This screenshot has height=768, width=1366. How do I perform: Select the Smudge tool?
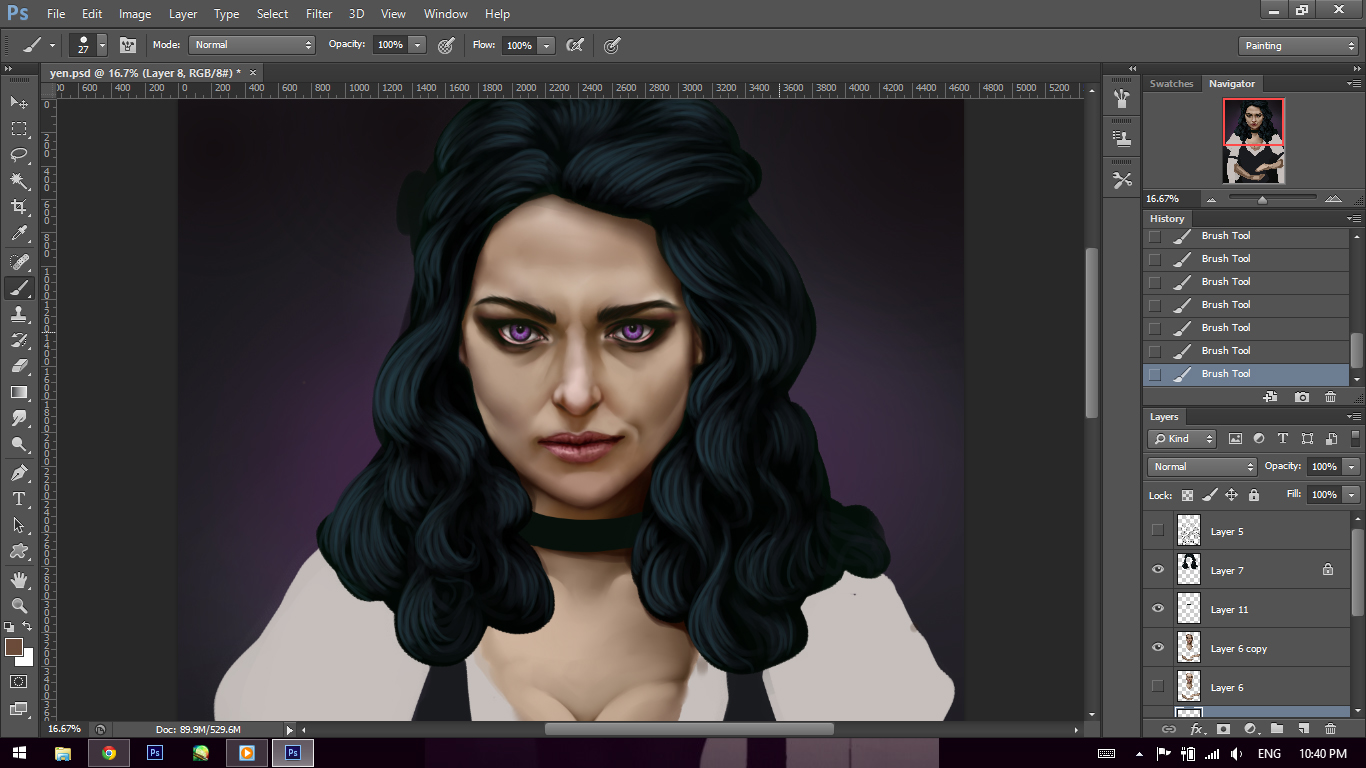pyautogui.click(x=19, y=418)
